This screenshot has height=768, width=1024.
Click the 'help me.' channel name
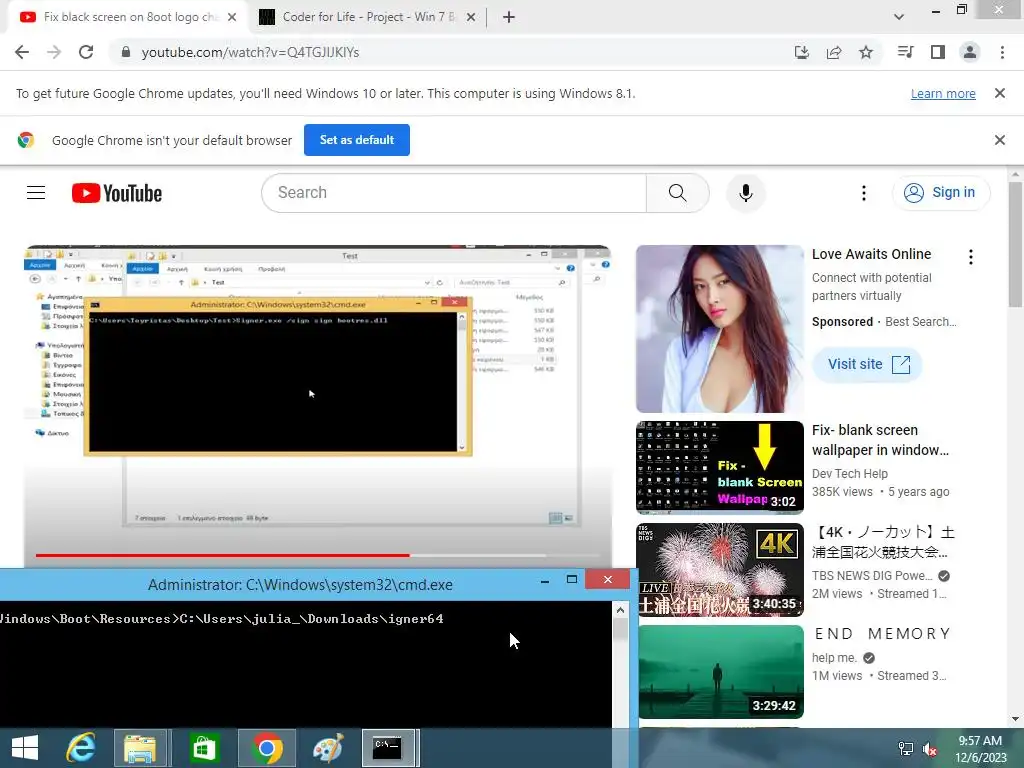tap(834, 658)
